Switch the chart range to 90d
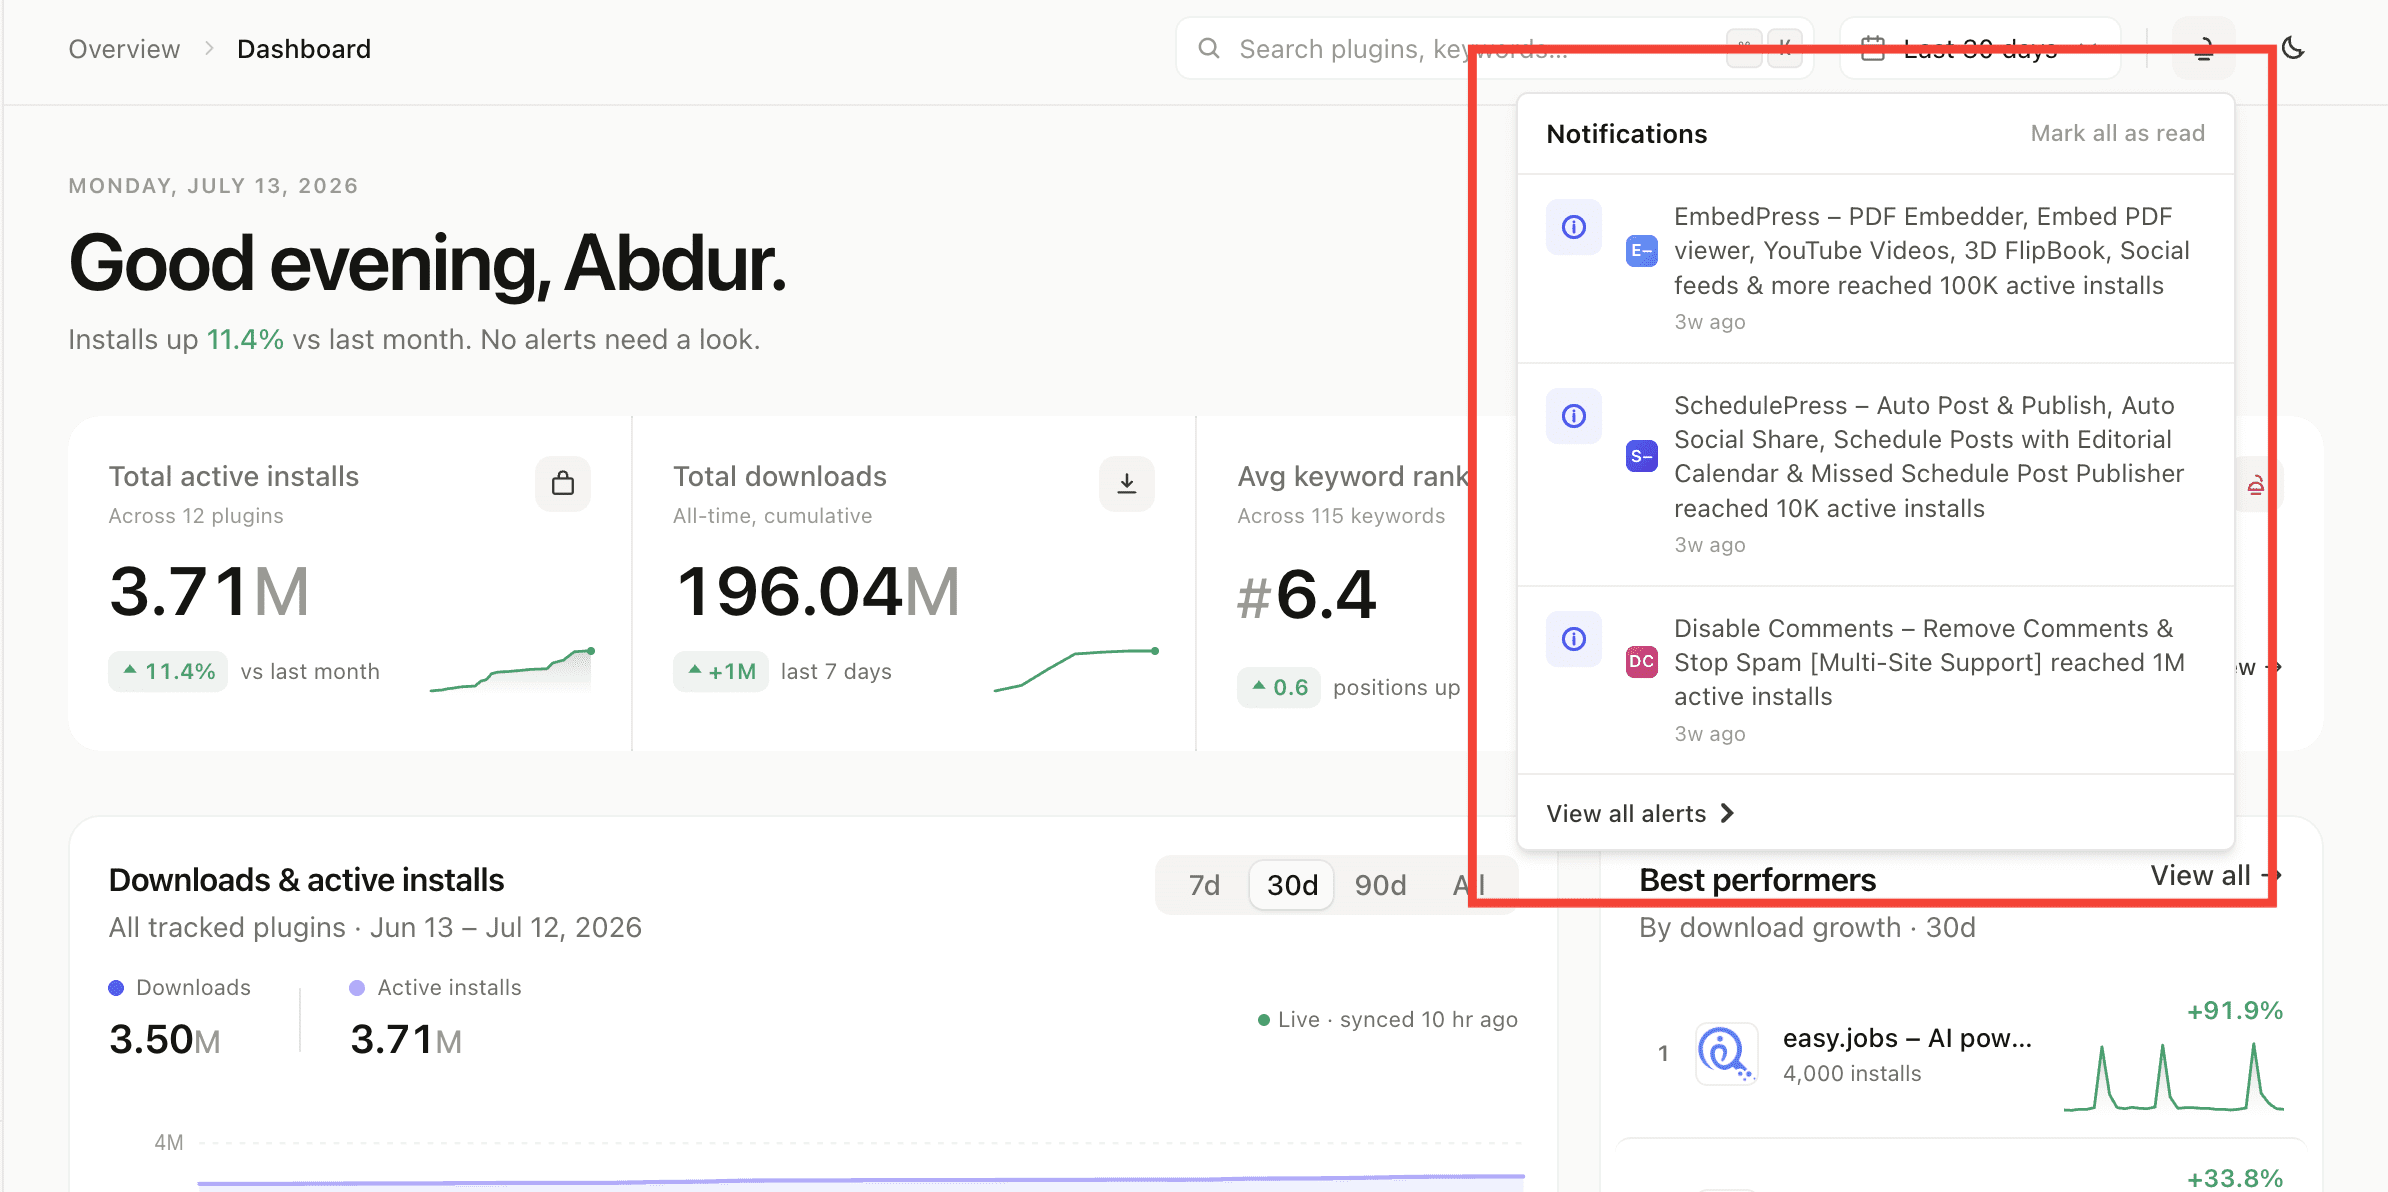 coord(1380,885)
